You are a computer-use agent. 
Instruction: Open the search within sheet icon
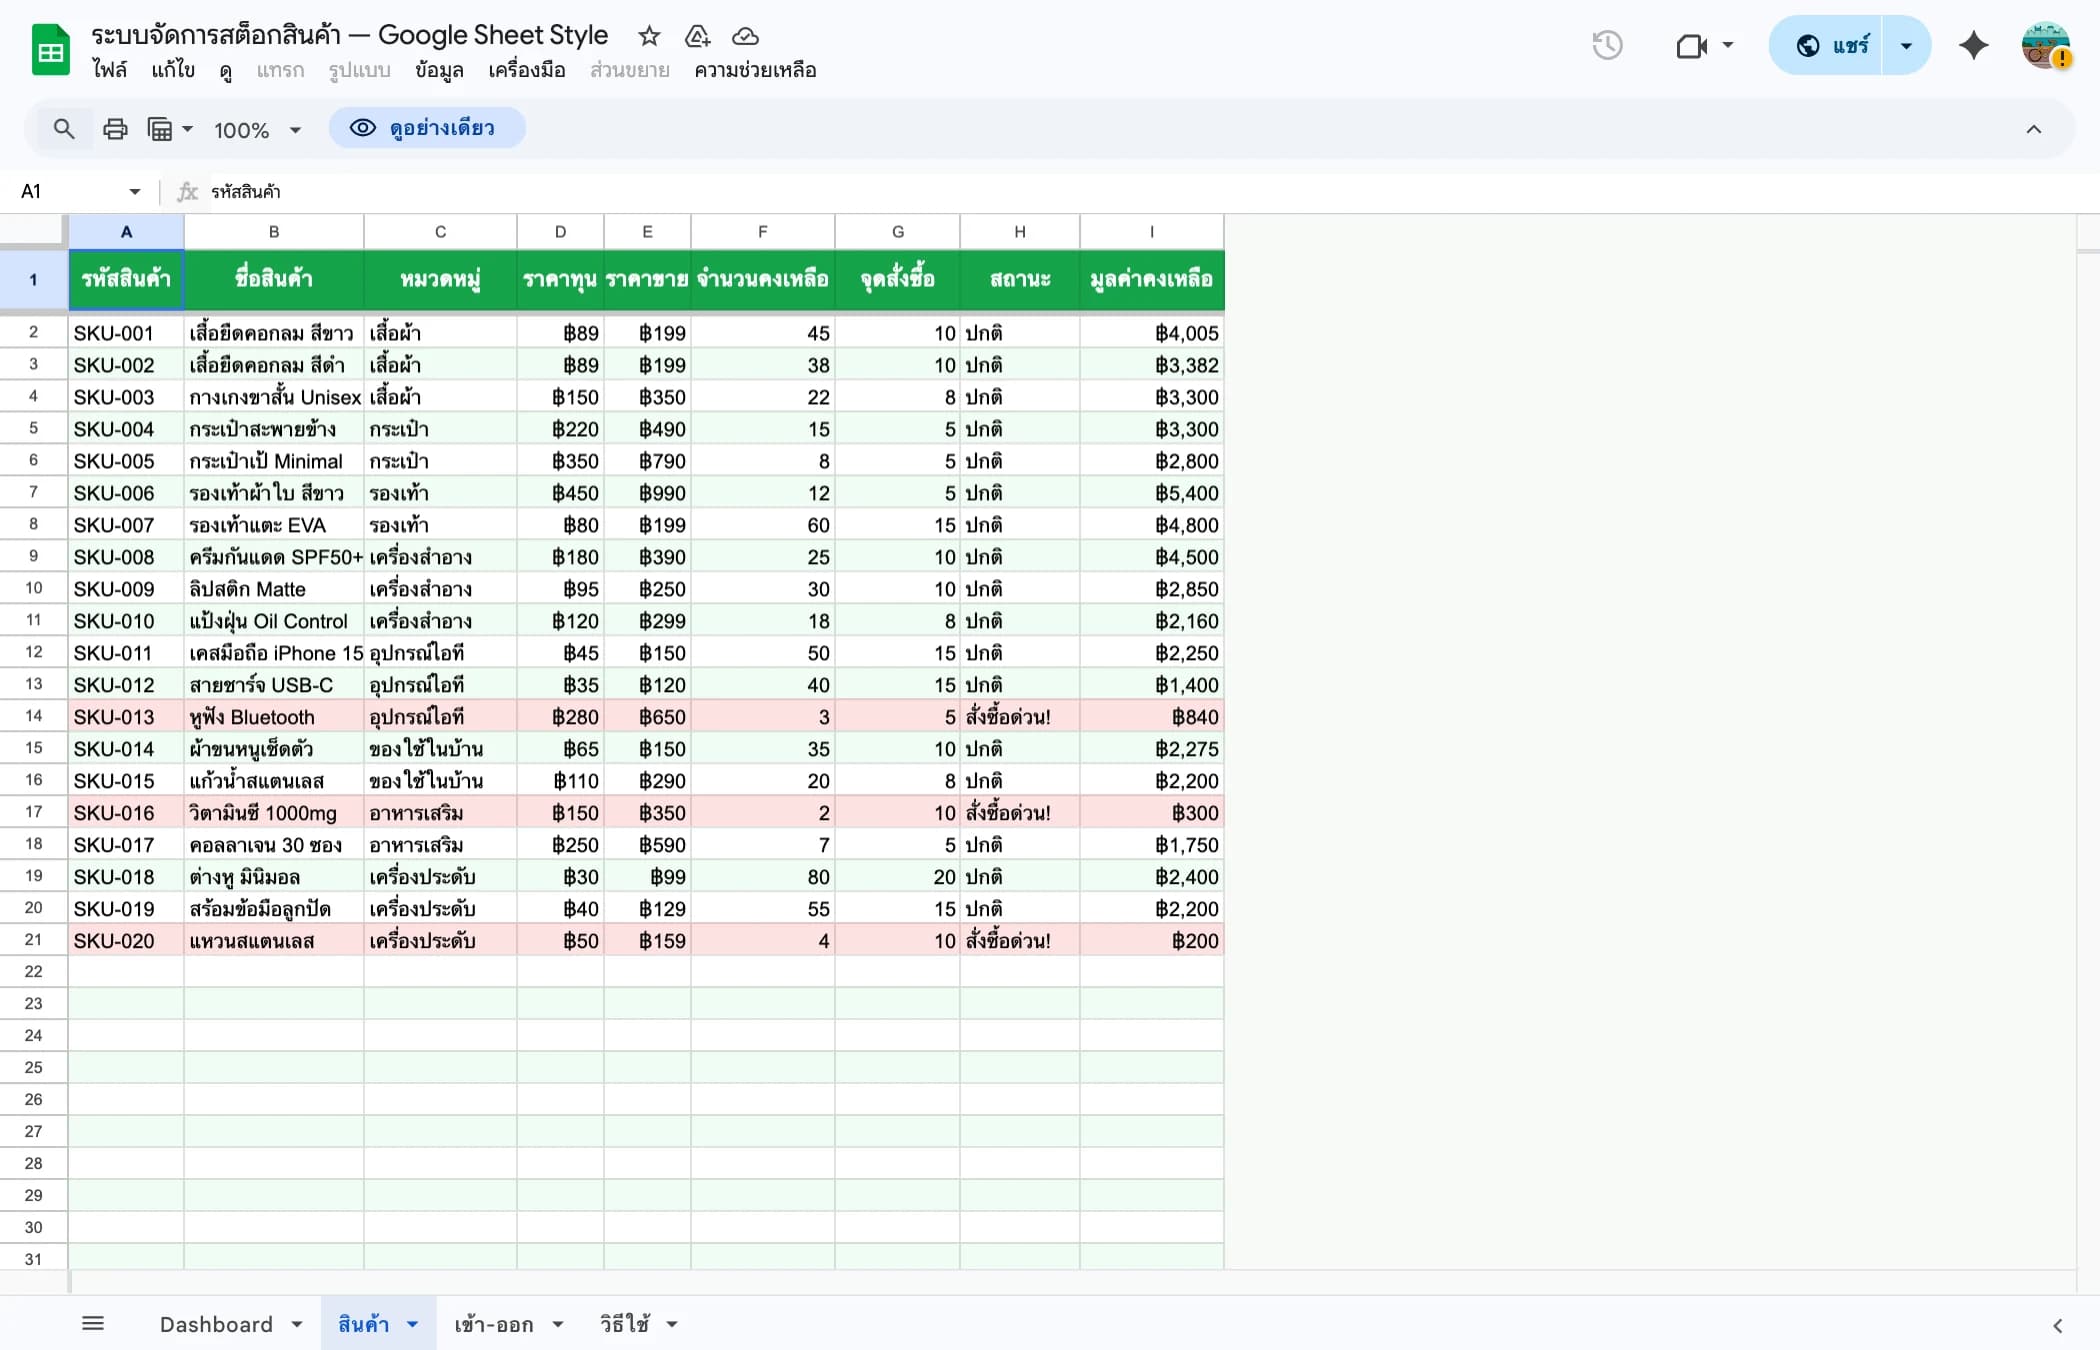(x=64, y=128)
